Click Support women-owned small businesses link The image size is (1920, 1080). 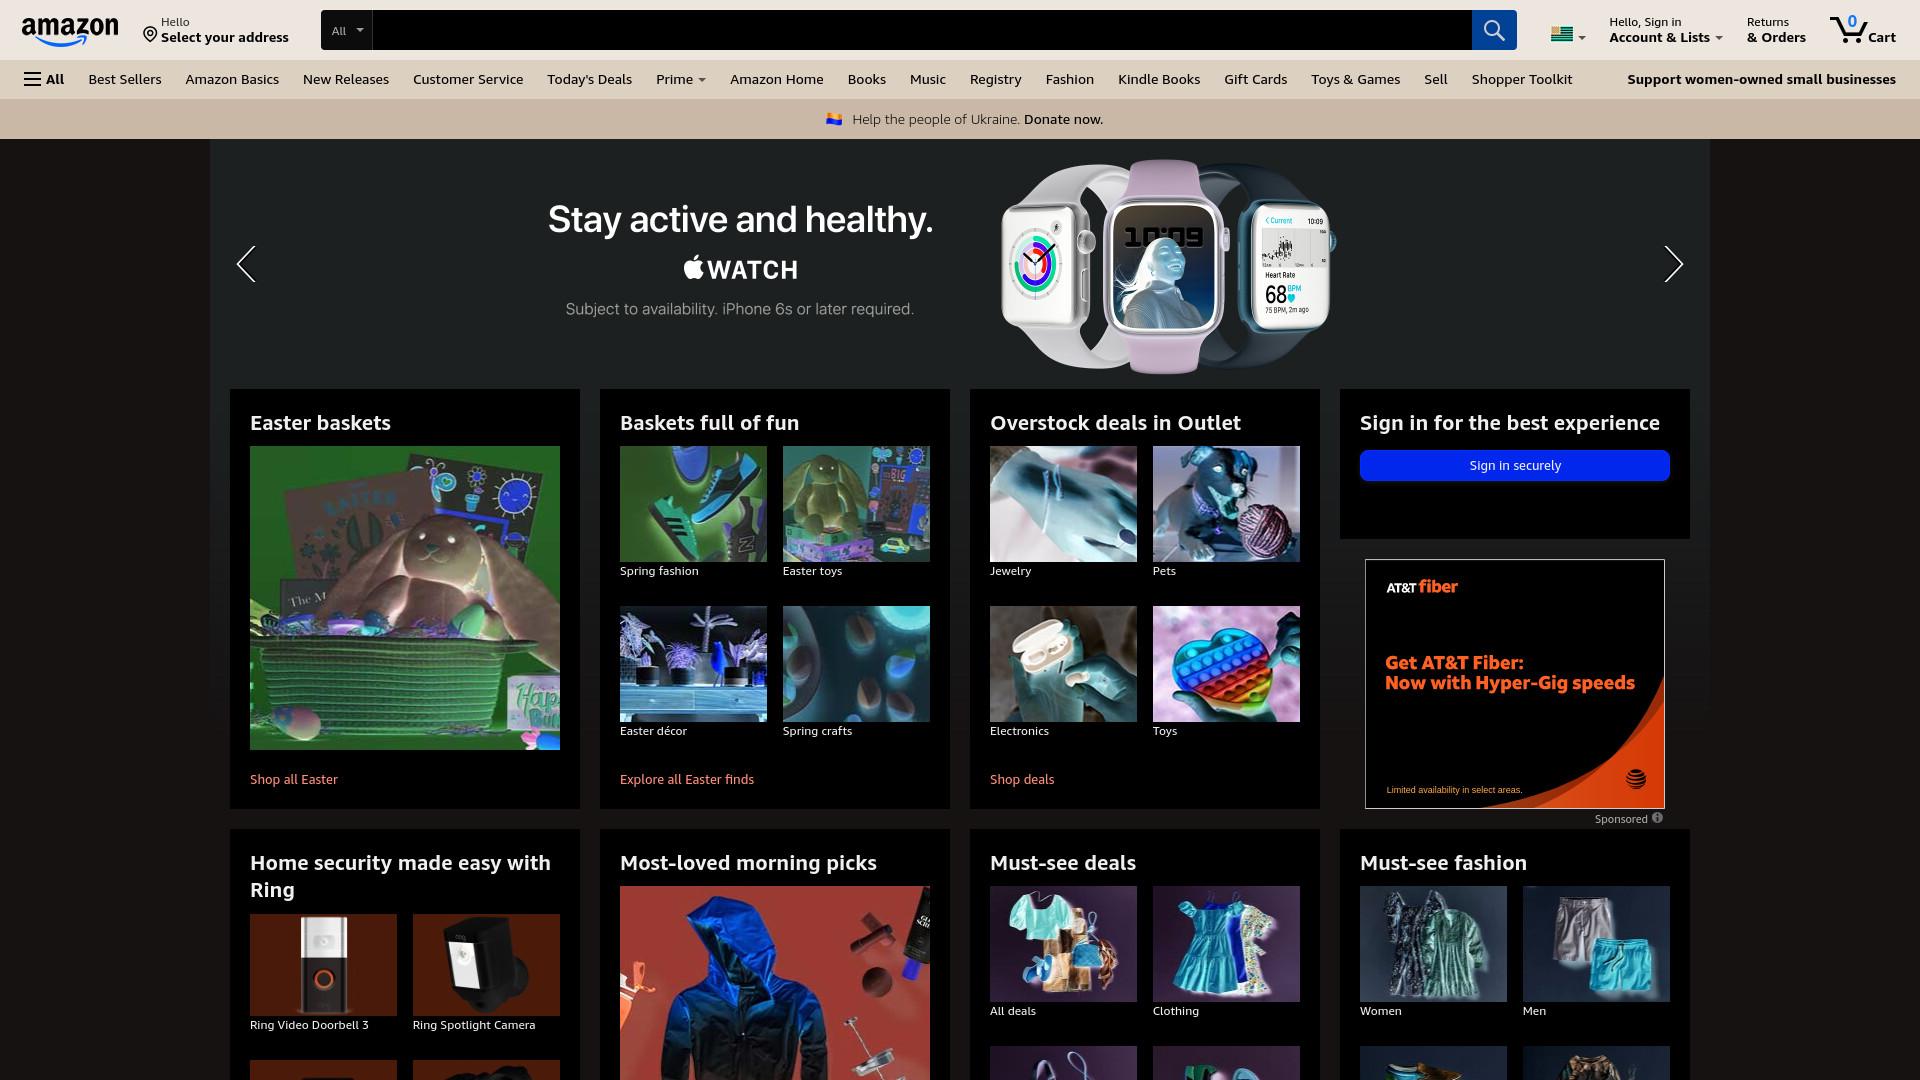click(1761, 79)
